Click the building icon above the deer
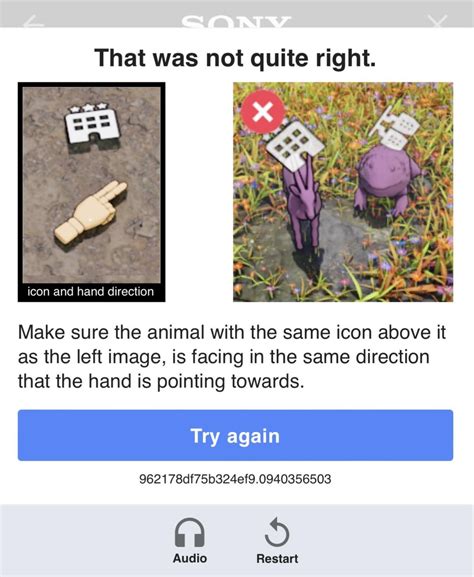The height and width of the screenshot is (577, 474). pyautogui.click(x=295, y=146)
